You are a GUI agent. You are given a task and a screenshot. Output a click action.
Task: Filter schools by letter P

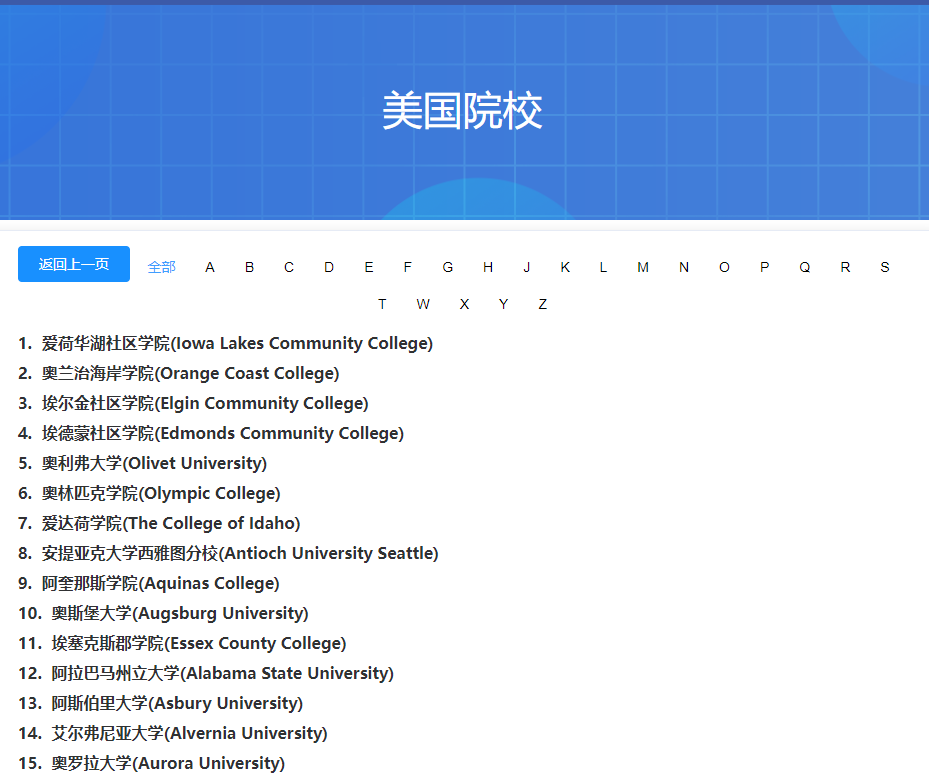(765, 267)
